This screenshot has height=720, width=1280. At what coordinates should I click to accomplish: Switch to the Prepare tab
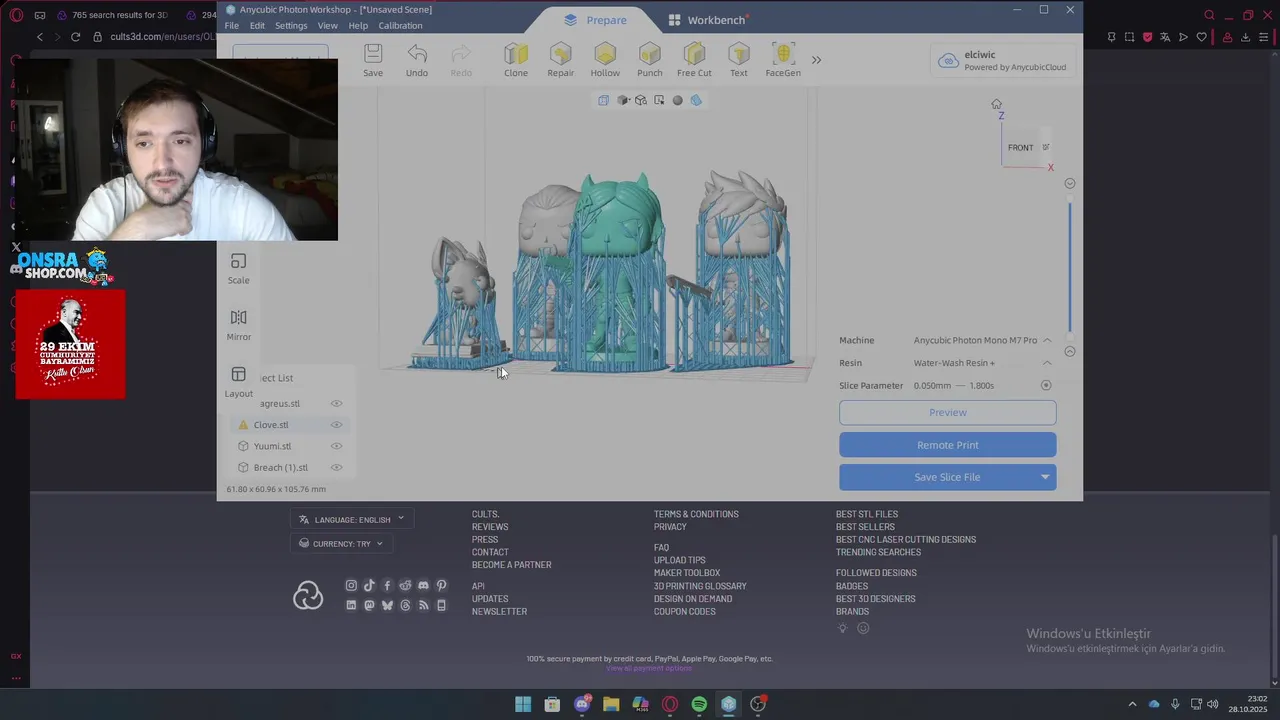point(595,20)
